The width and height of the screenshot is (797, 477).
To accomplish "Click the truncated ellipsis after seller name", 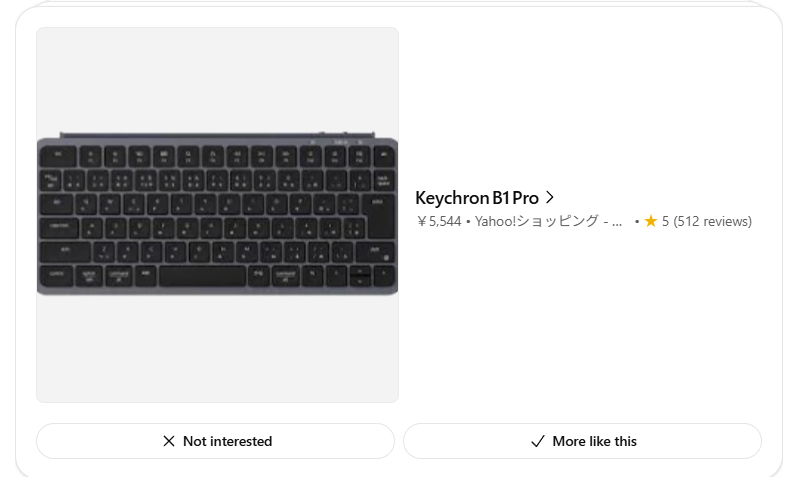I will (617, 223).
